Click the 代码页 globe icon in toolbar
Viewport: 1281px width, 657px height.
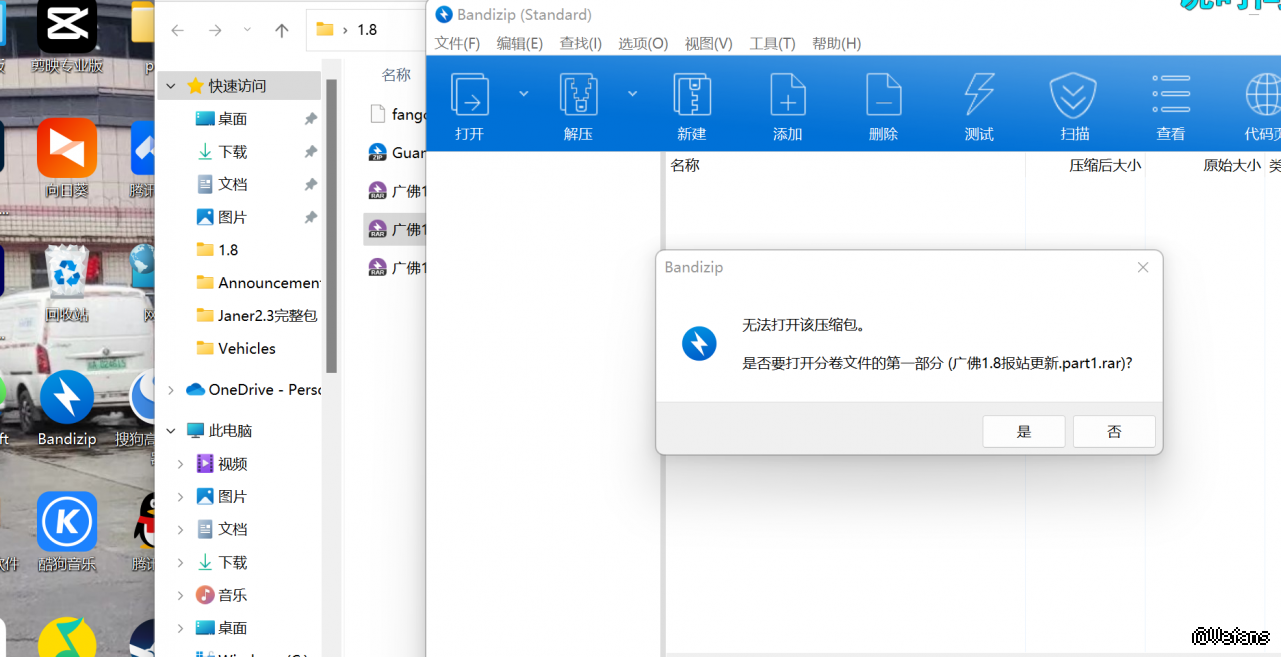(x=1262, y=95)
